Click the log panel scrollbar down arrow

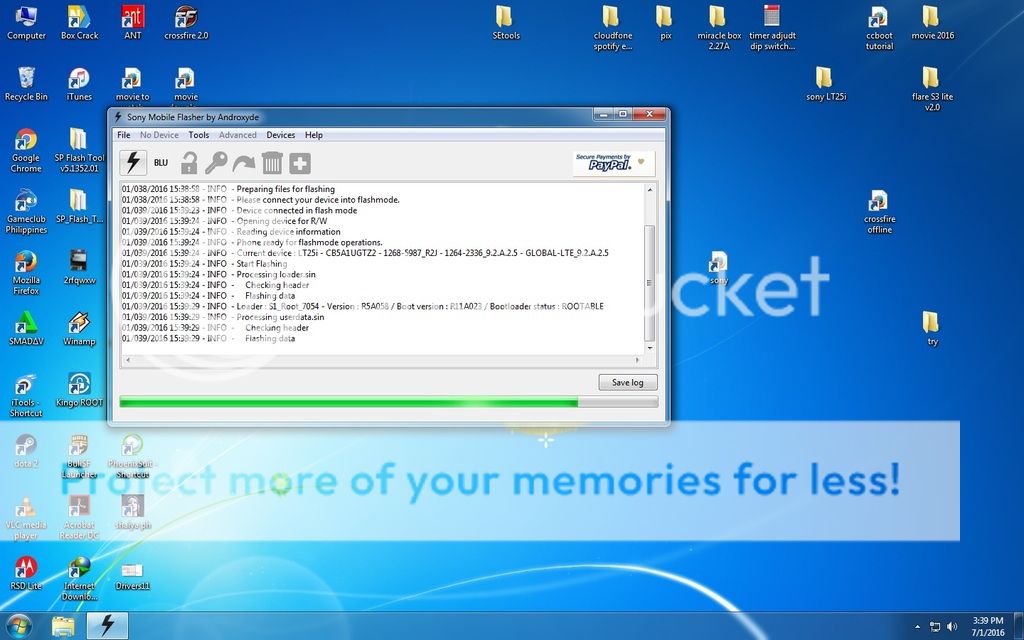[650, 347]
